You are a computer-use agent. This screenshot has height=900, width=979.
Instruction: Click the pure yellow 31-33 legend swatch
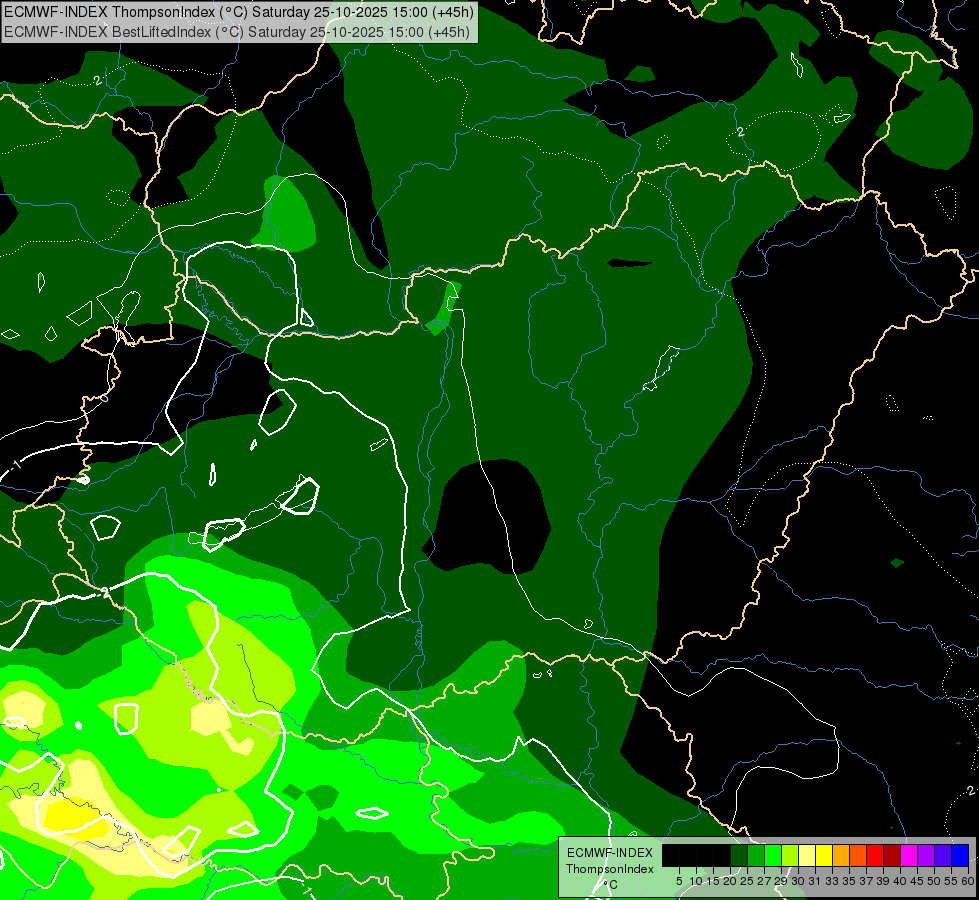(x=824, y=855)
